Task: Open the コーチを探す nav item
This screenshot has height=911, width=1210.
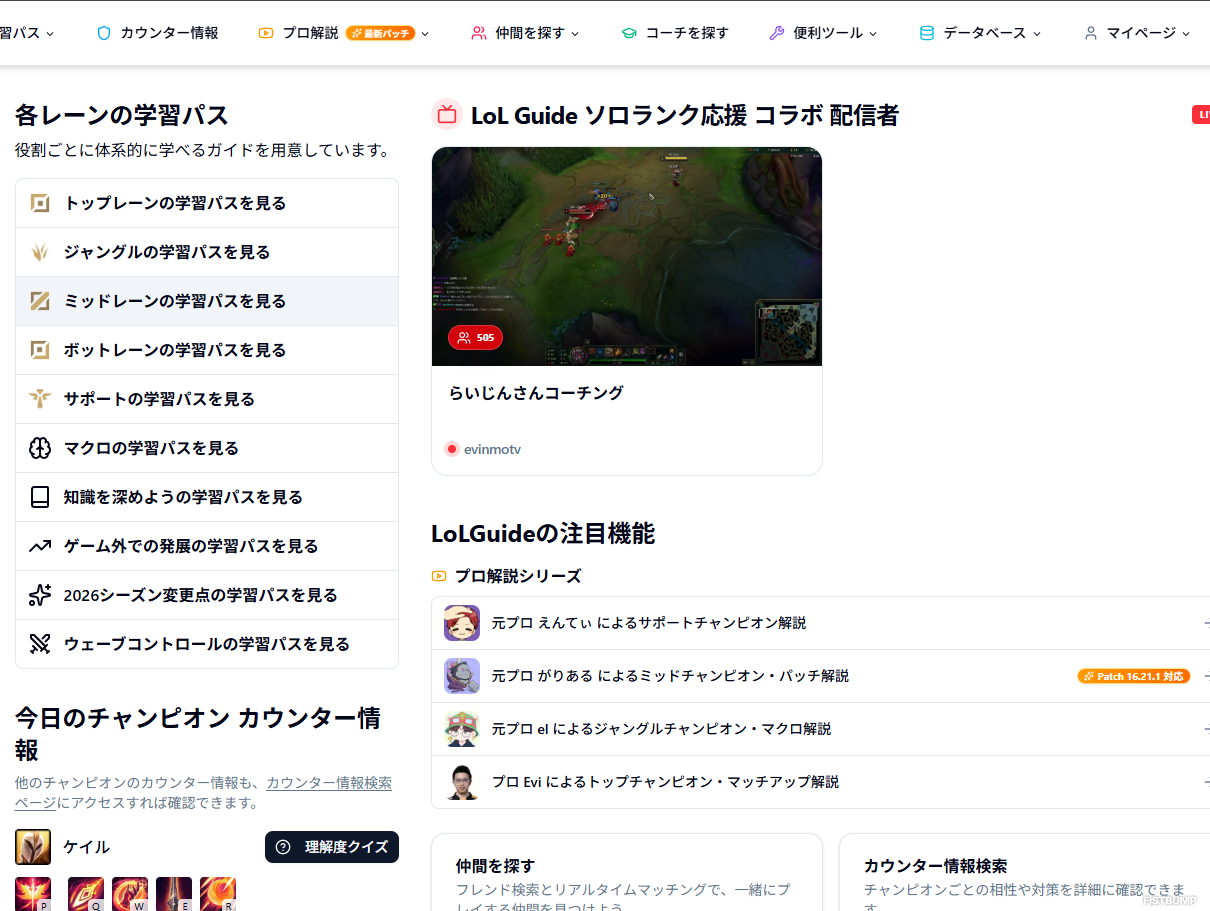Action: [x=675, y=33]
